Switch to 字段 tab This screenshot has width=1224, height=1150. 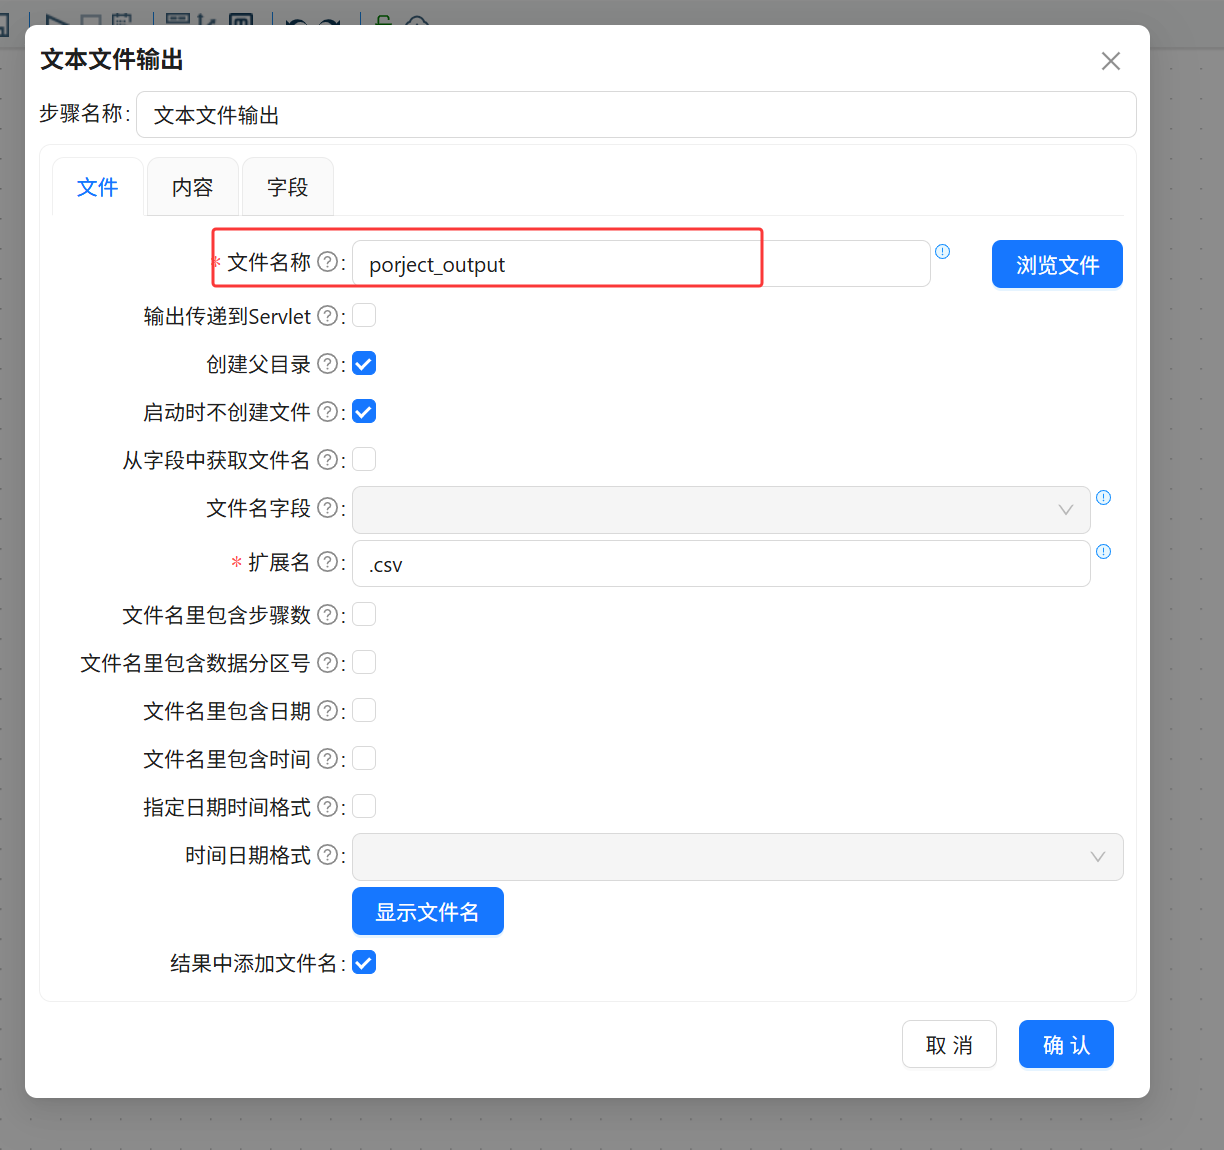[288, 187]
